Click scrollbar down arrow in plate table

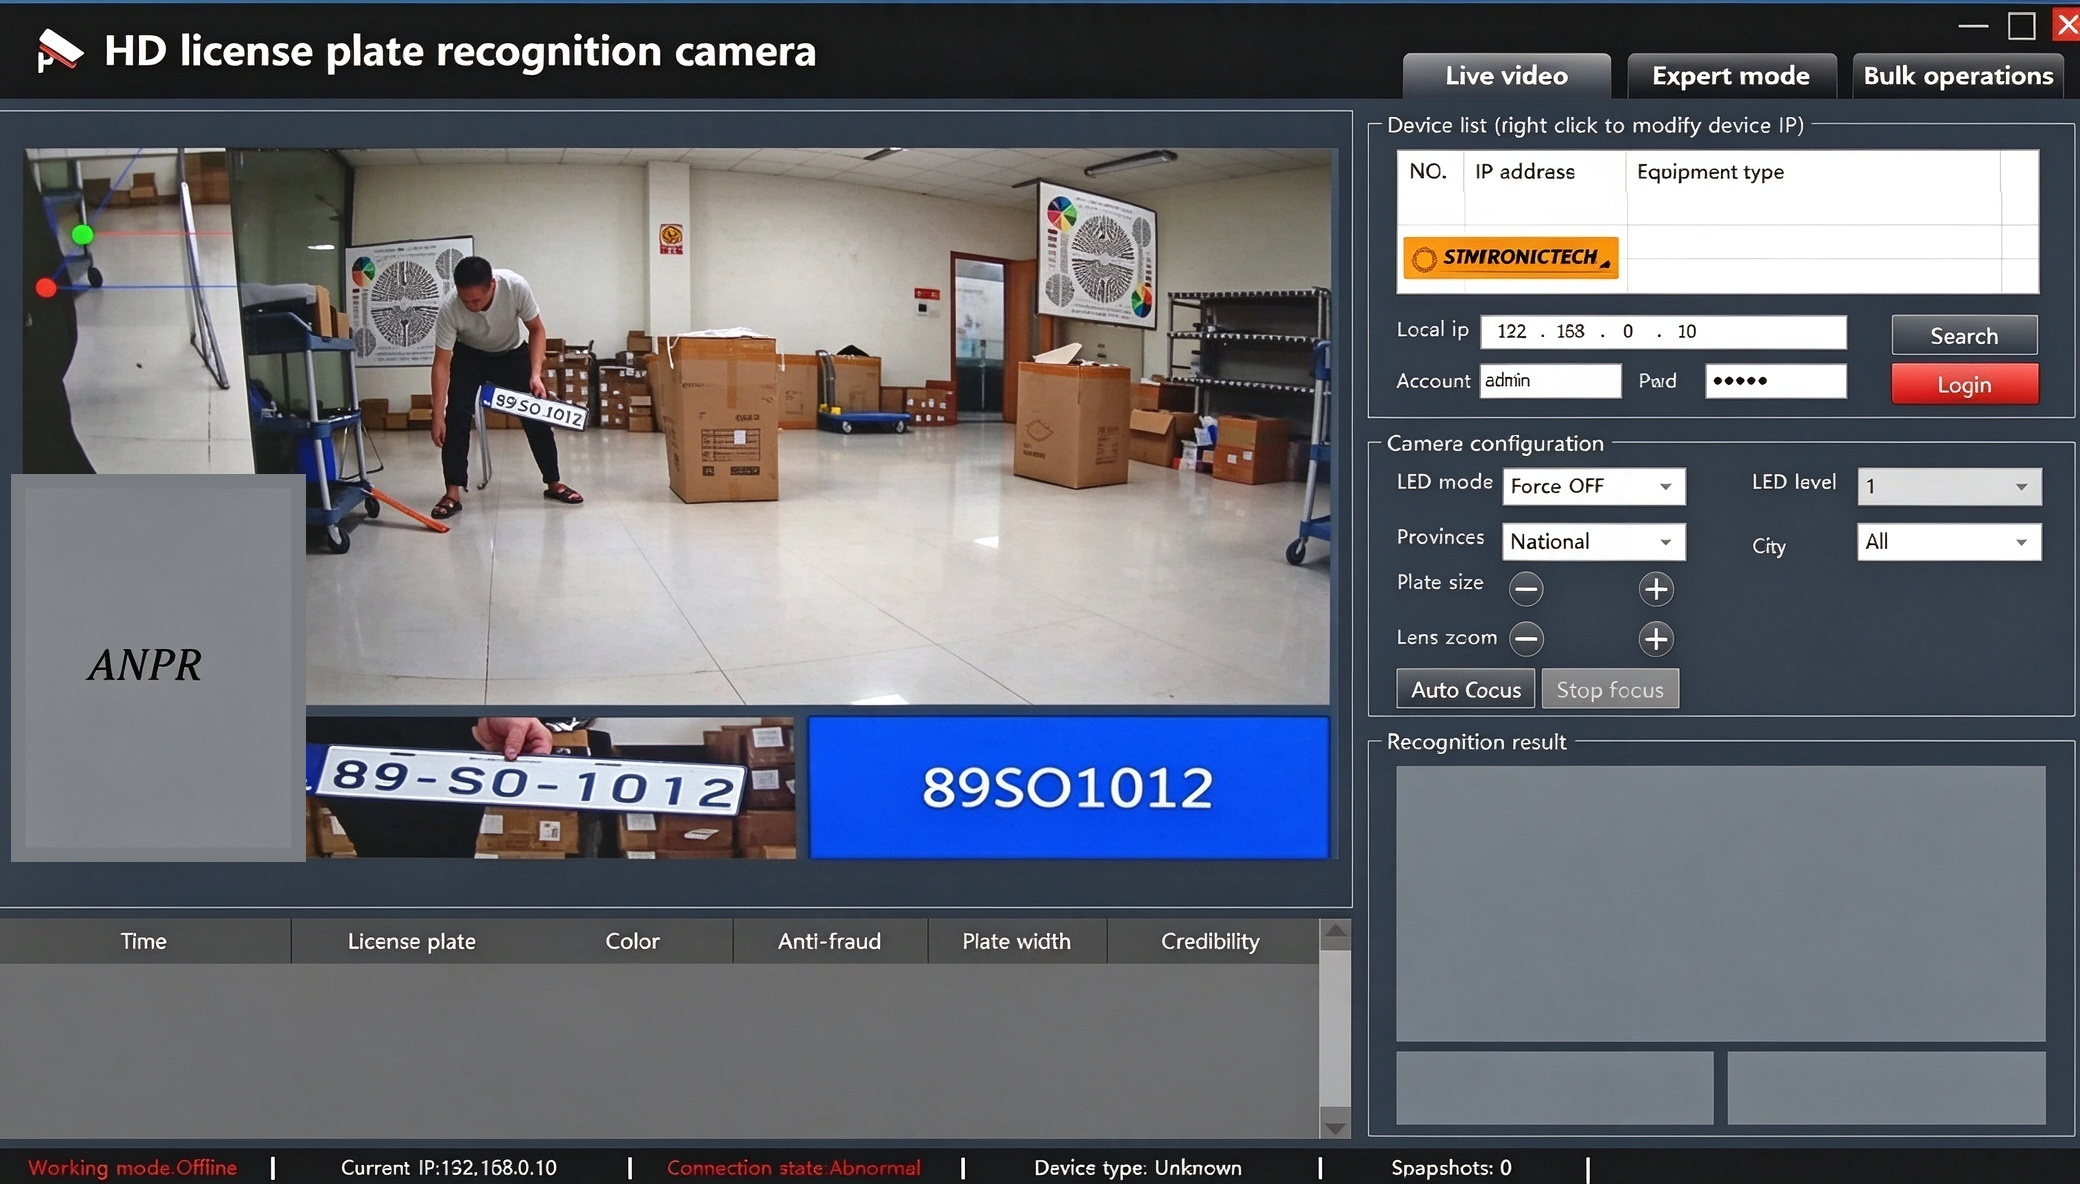[x=1335, y=1126]
